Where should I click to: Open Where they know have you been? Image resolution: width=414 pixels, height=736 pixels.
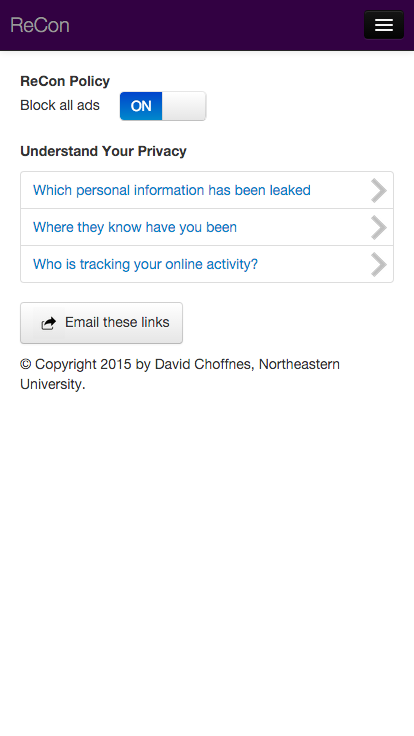point(207,227)
